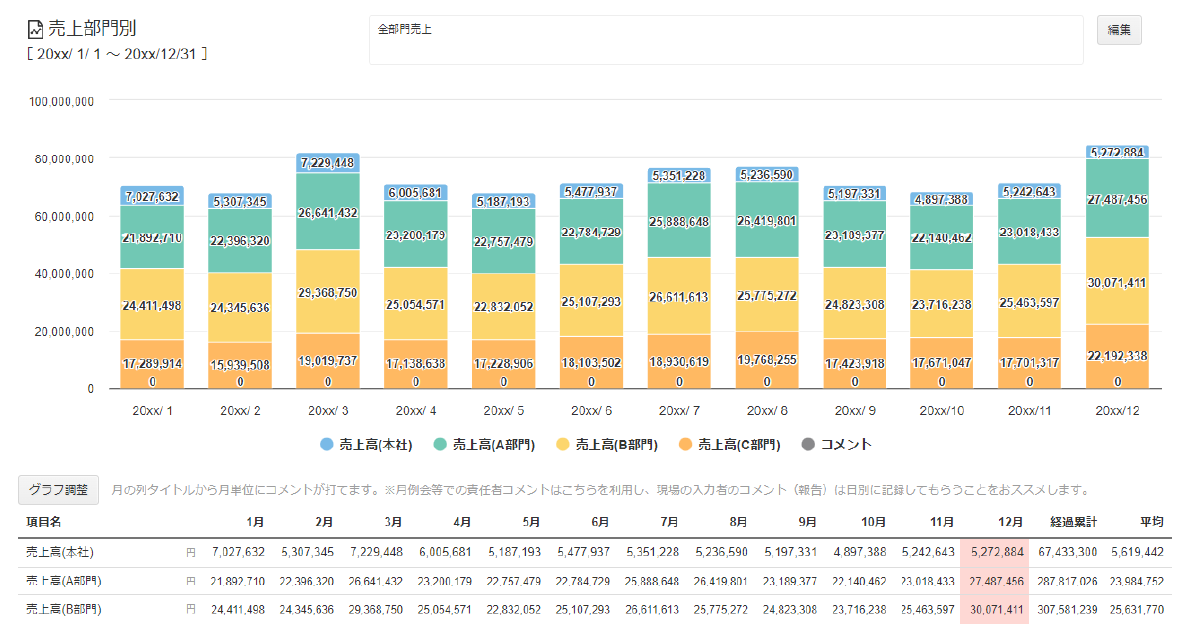Image resolution: width=1200 pixels, height=624 pixels.
Task: Click the 20xx/ 6 x-axis label
Action: click(x=591, y=411)
